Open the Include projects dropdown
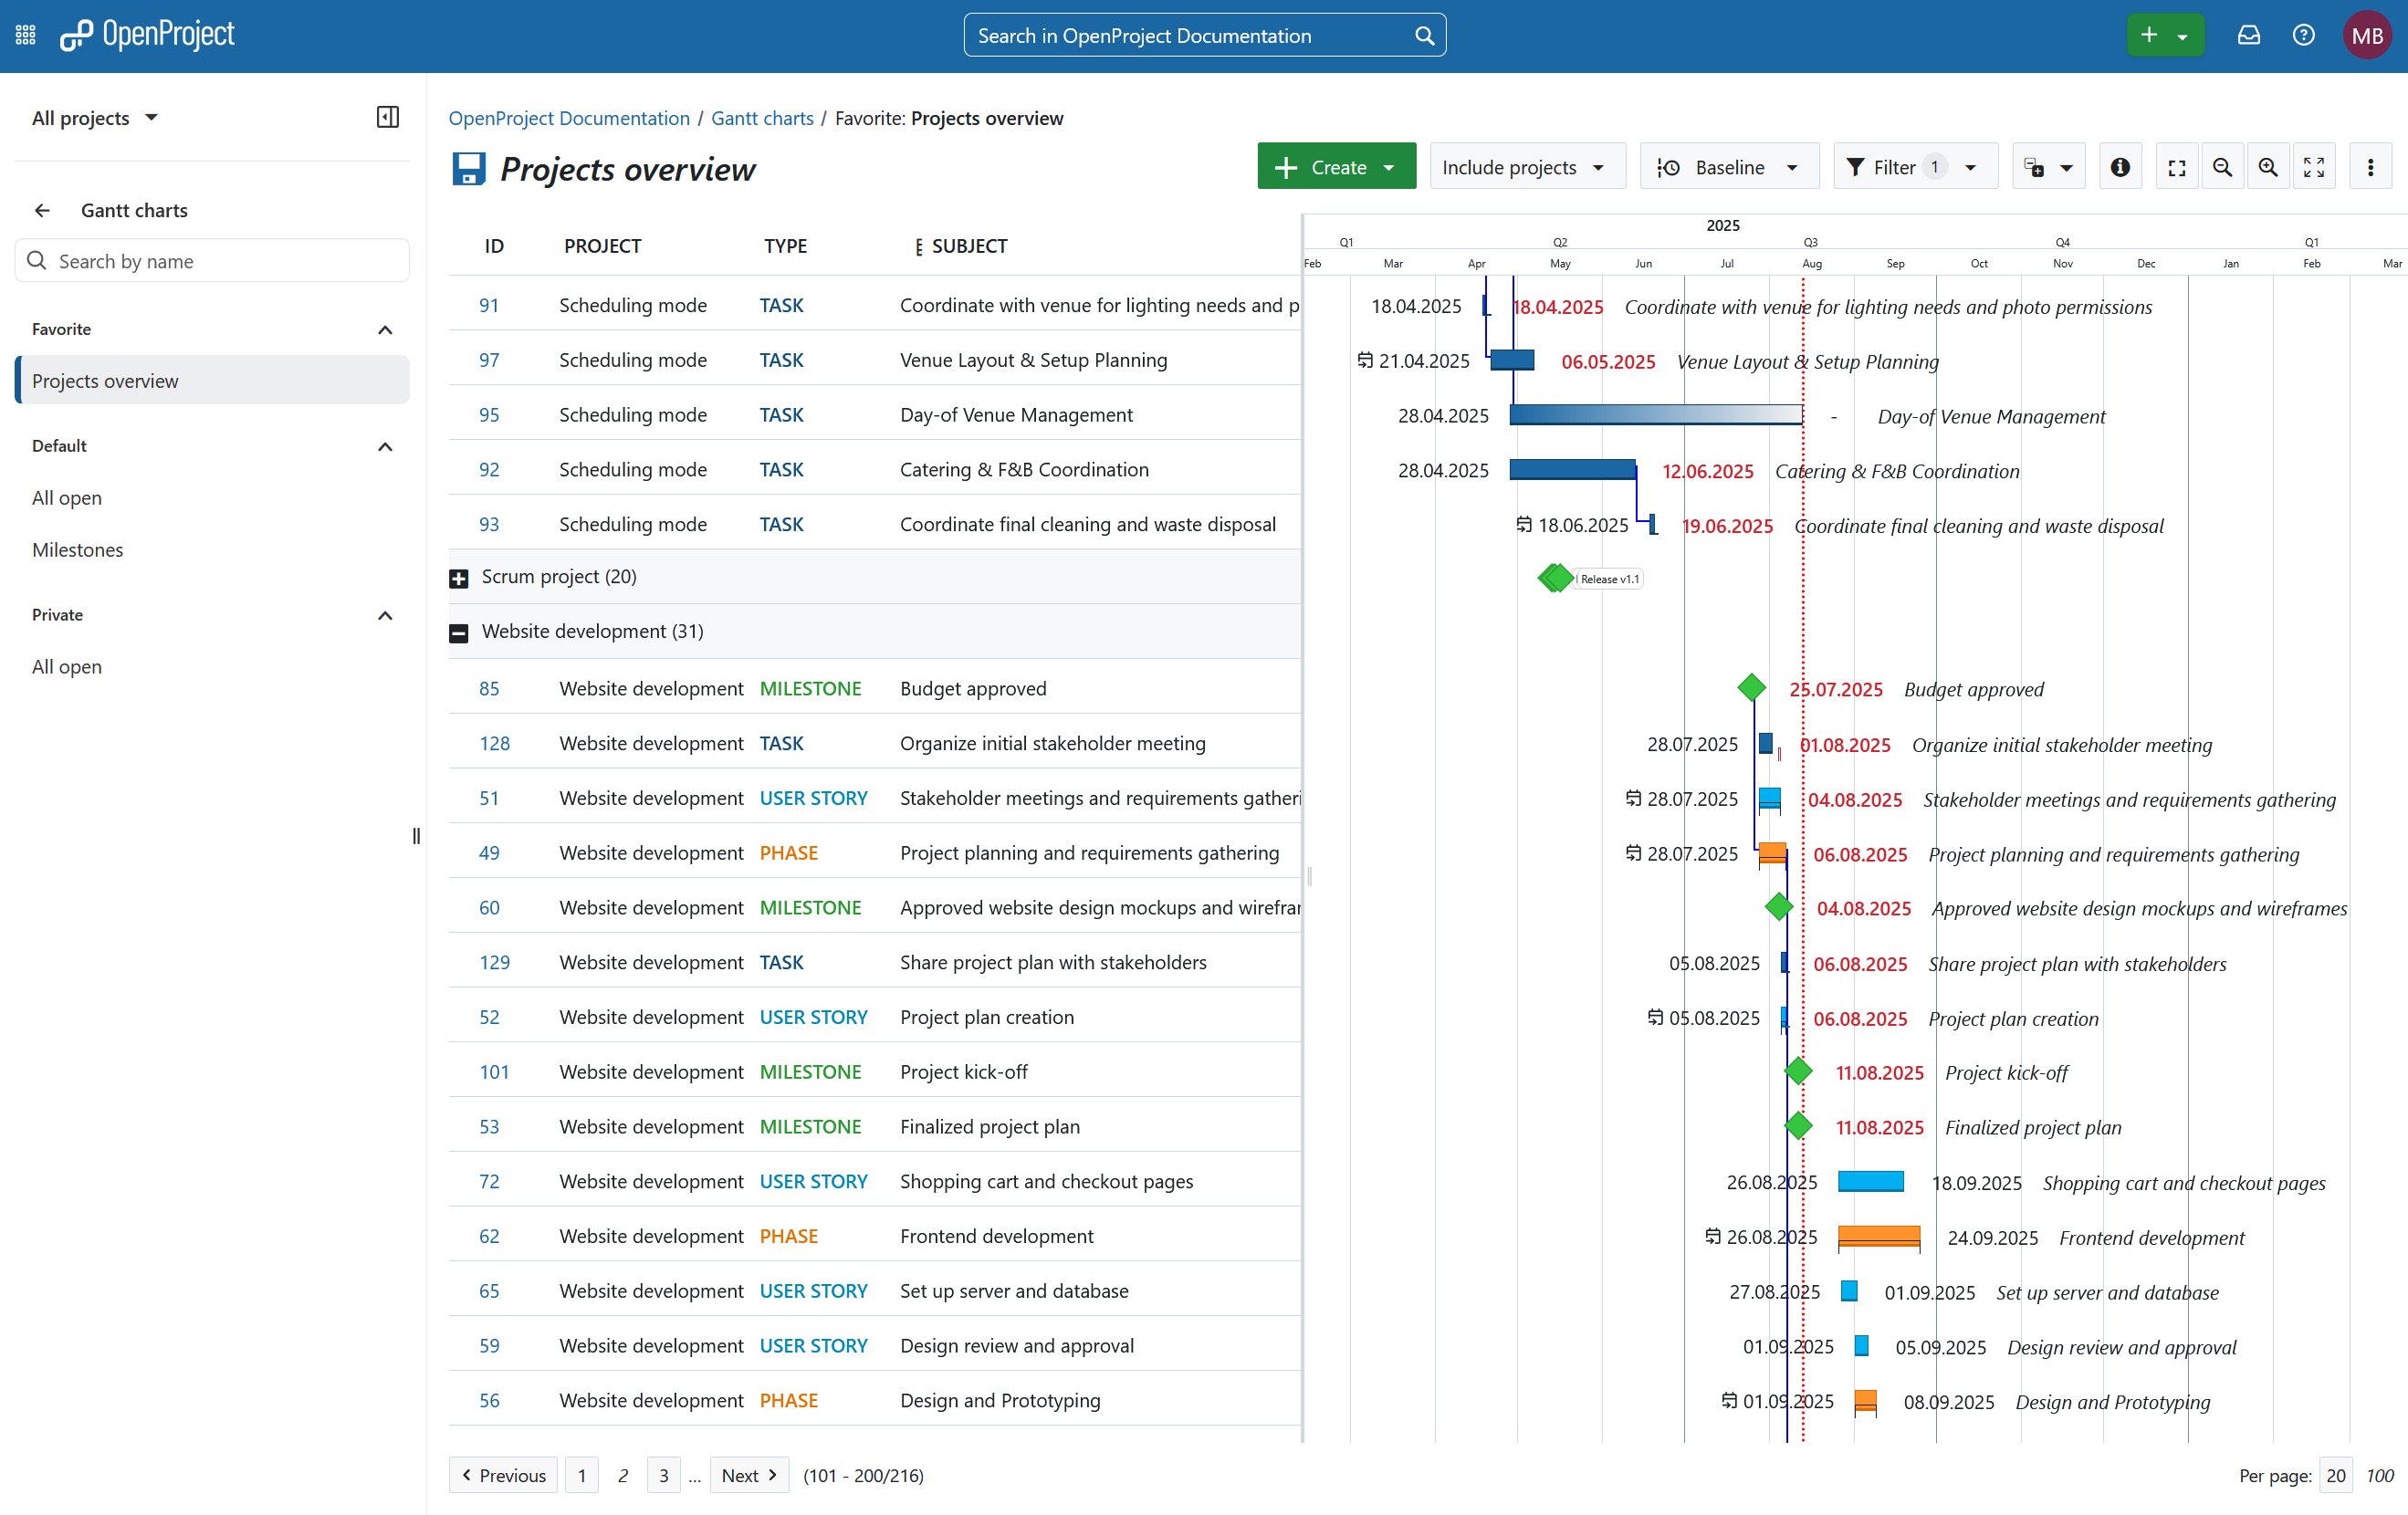 coord(1527,166)
